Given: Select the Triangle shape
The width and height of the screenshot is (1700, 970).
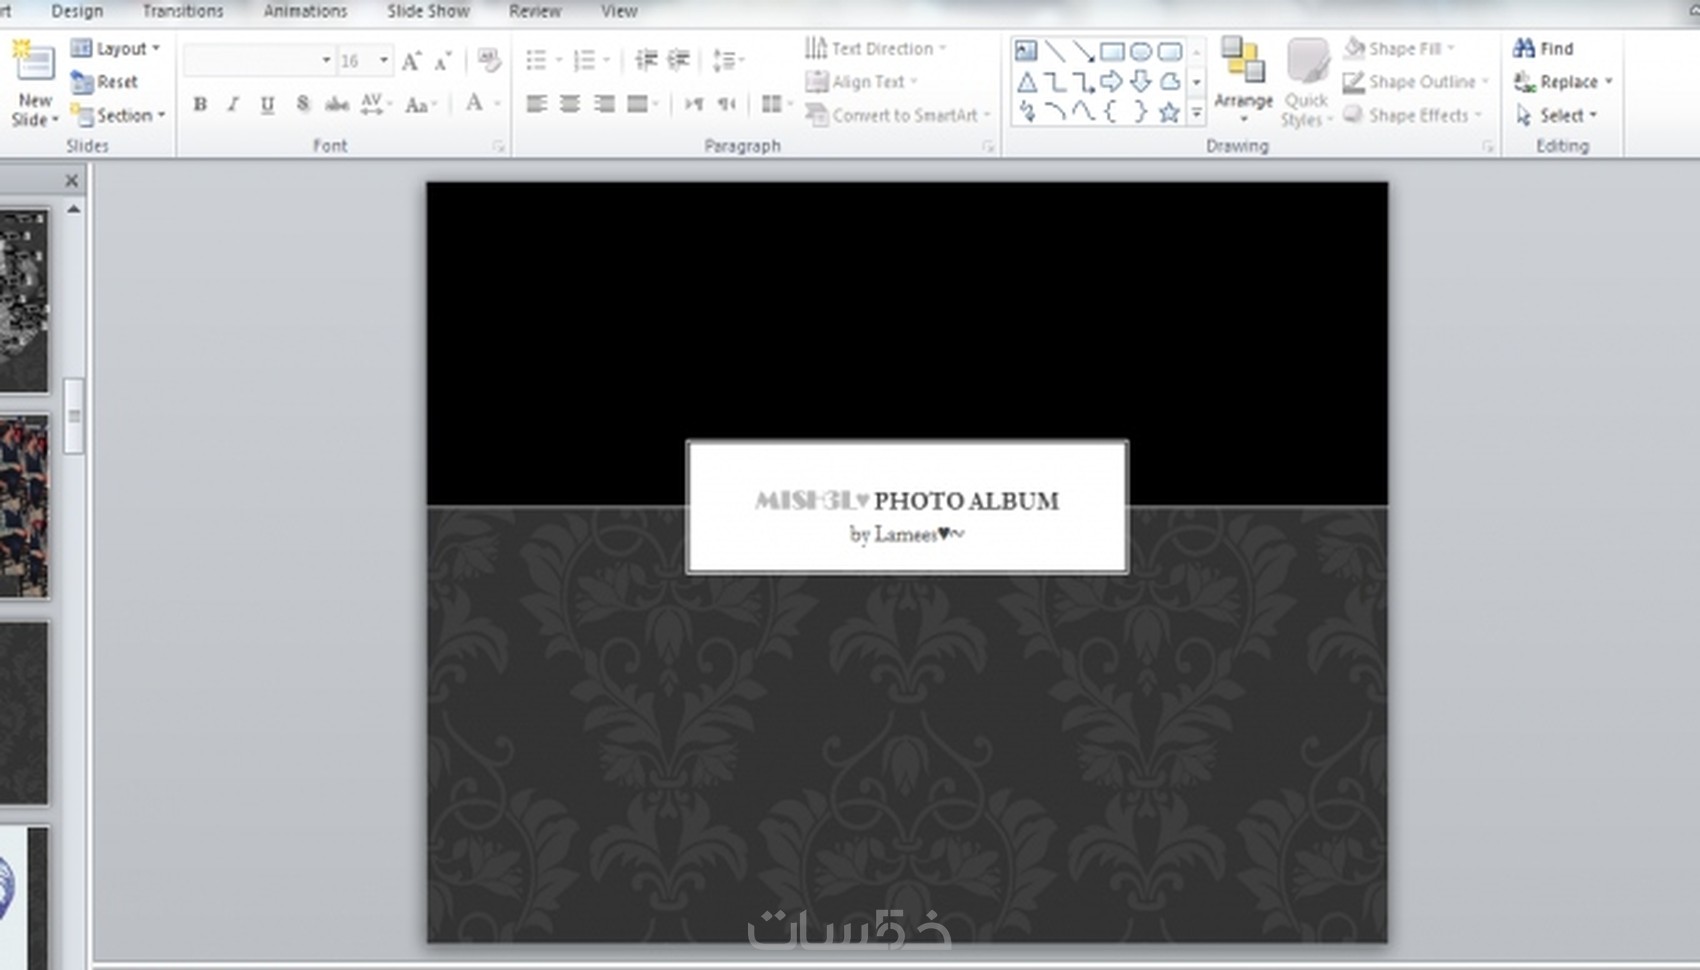Looking at the screenshot, I should tap(1026, 82).
